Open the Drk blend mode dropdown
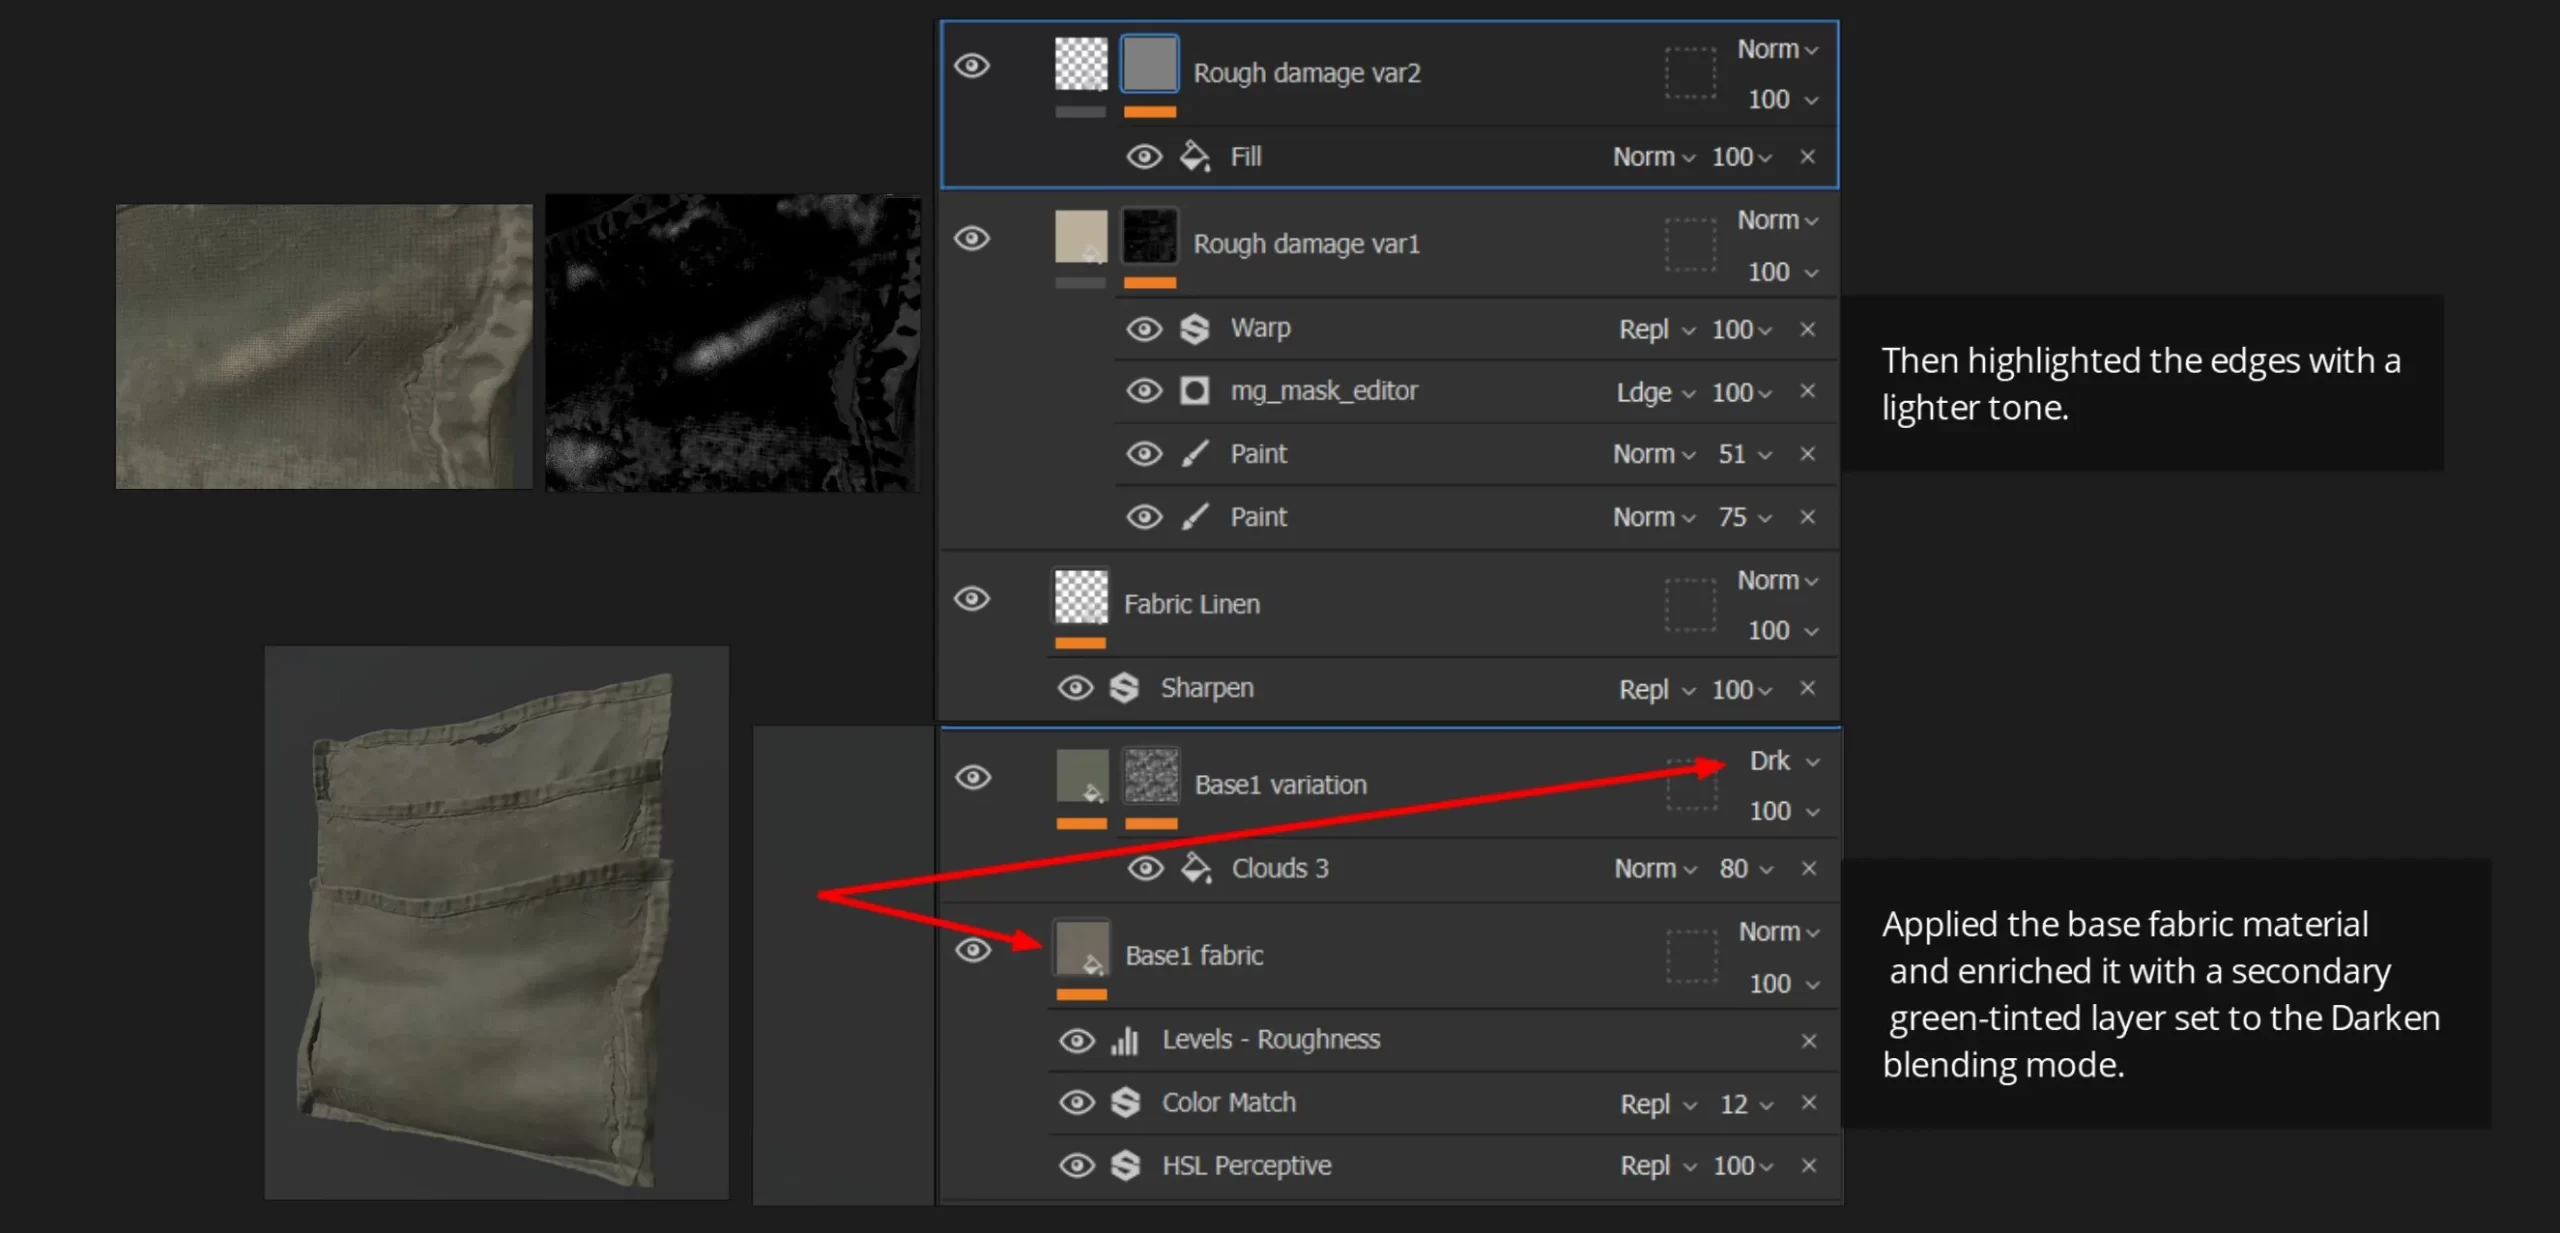 pyautogui.click(x=1784, y=761)
